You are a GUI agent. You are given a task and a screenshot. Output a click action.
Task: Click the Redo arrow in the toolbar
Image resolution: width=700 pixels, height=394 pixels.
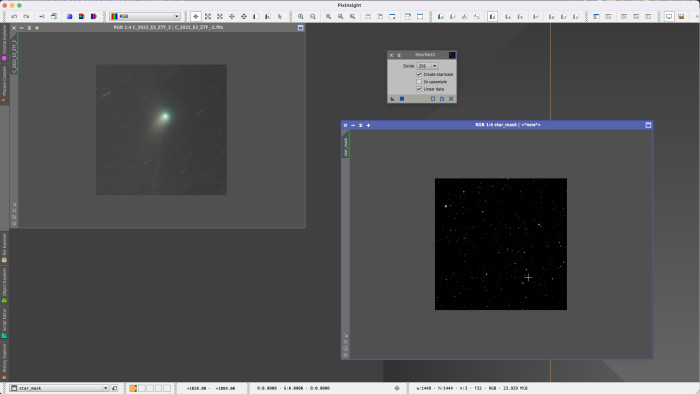26,17
